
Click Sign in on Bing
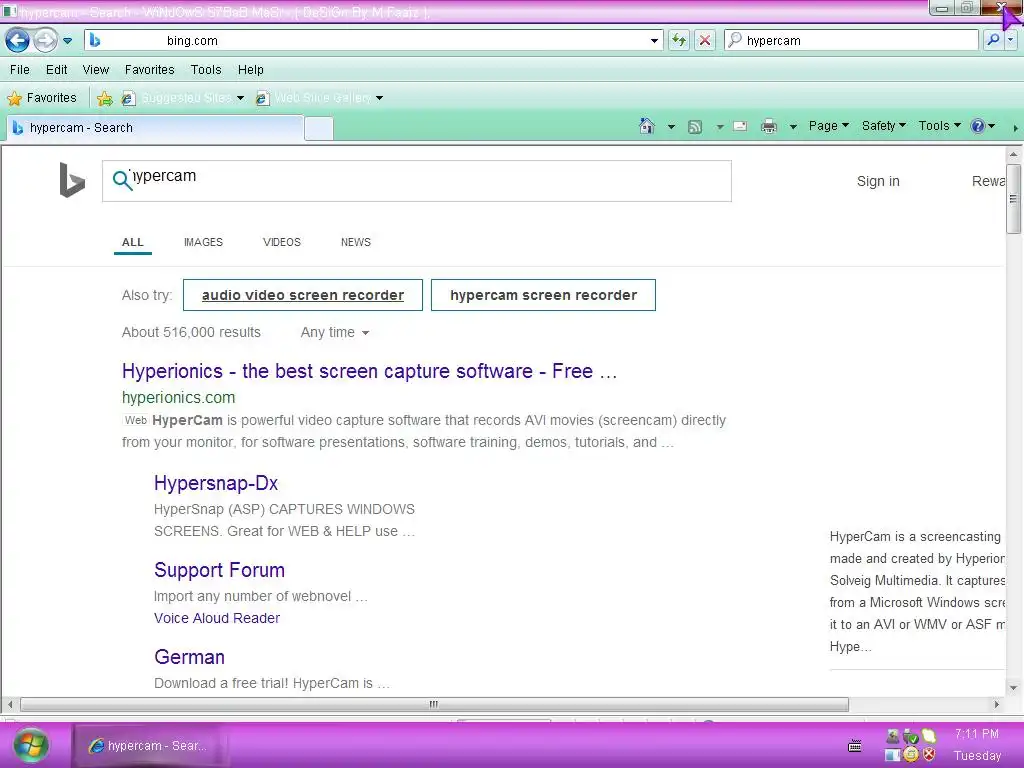[x=878, y=182]
